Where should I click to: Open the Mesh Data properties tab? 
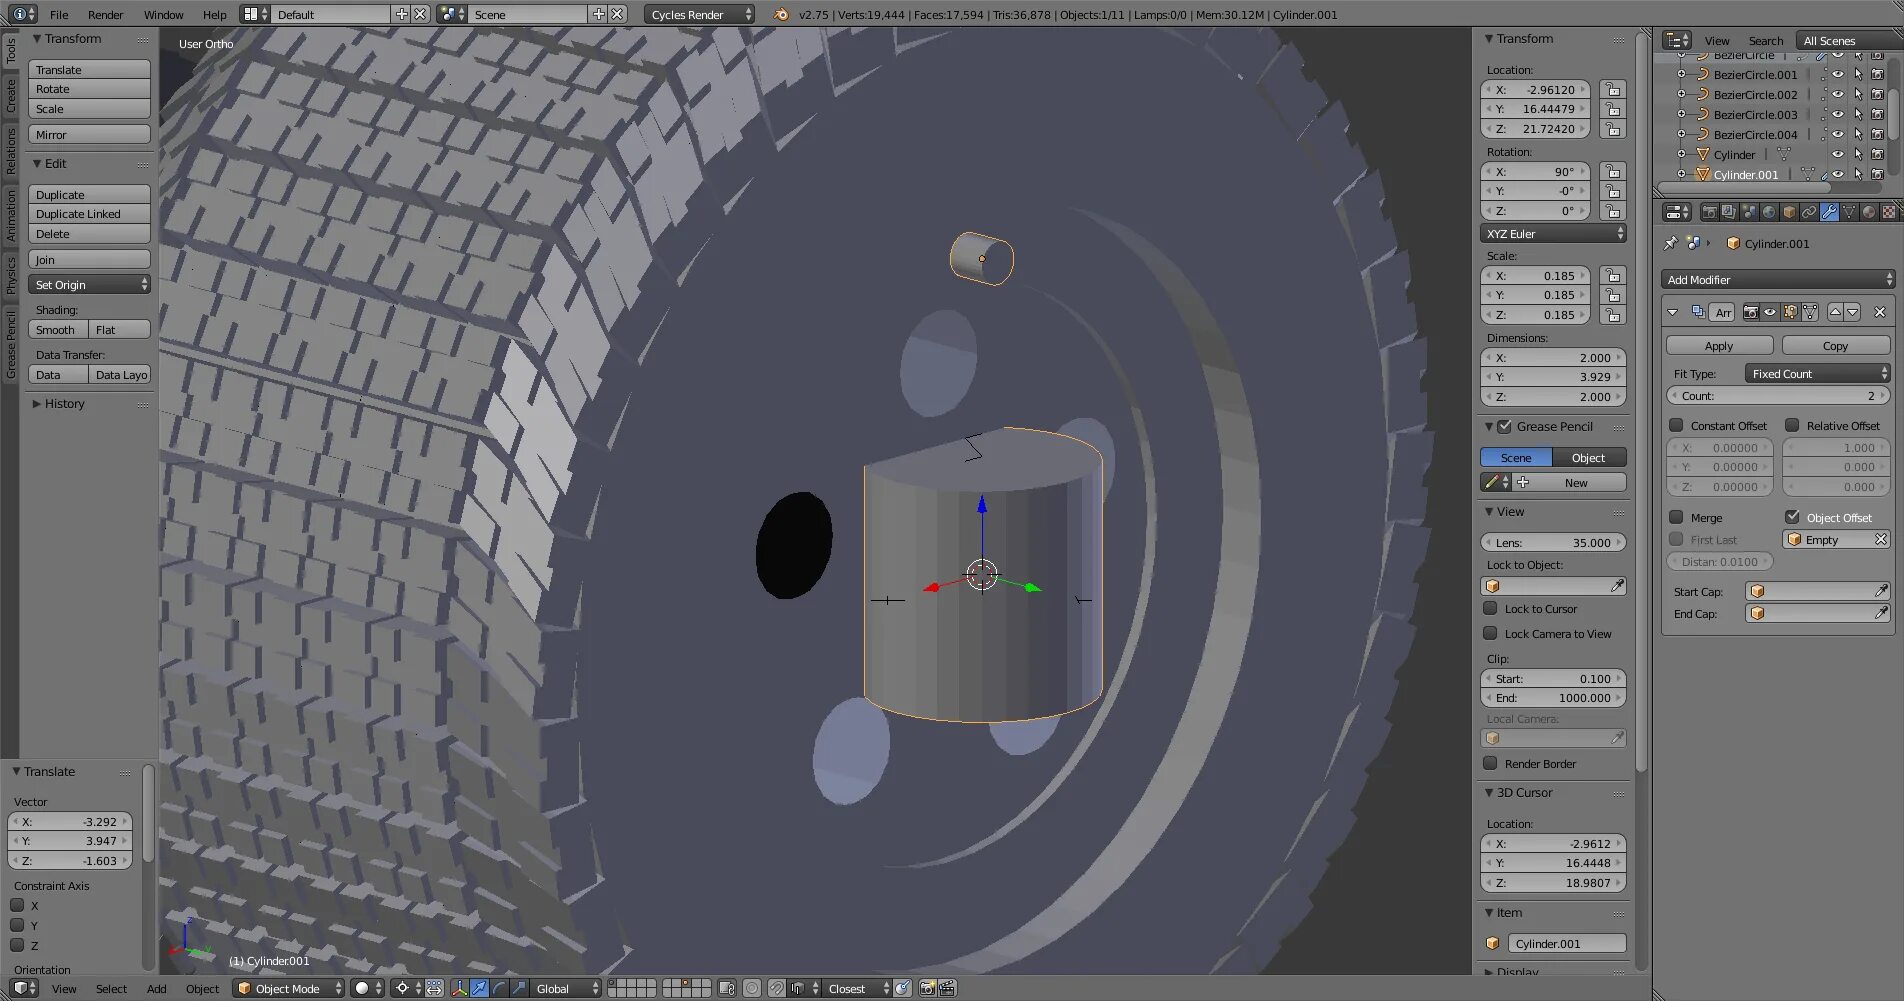(1849, 212)
